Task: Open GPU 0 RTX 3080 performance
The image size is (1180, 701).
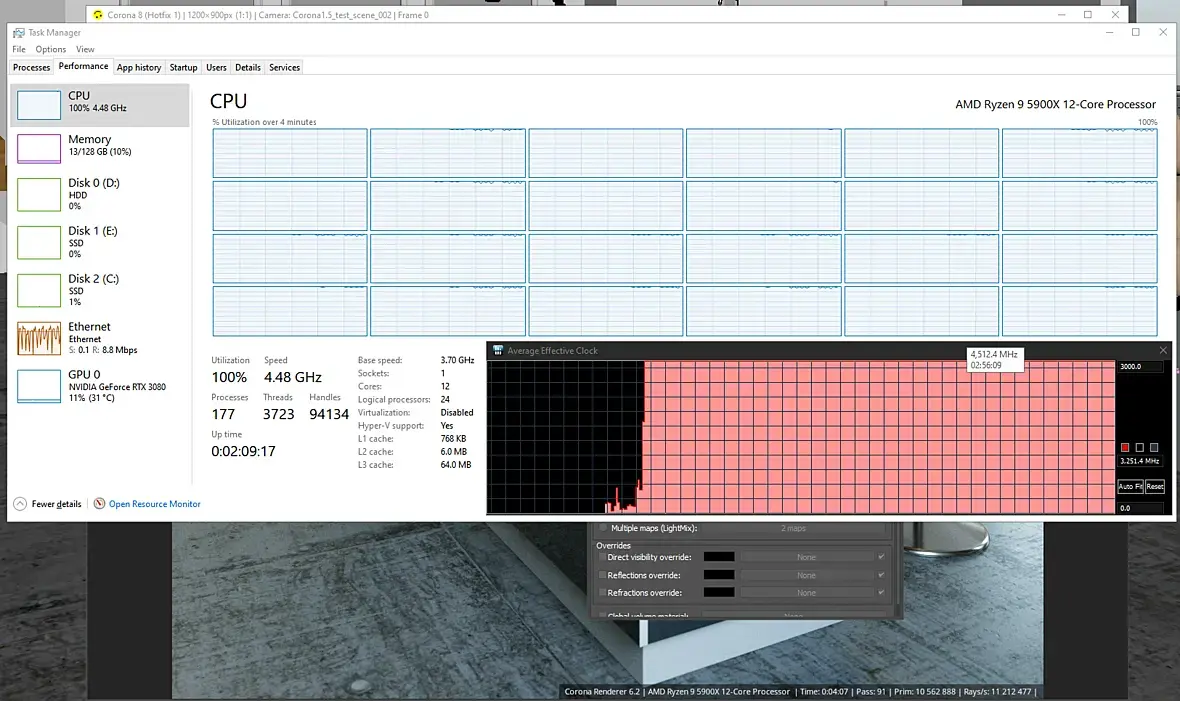Action: pos(99,386)
